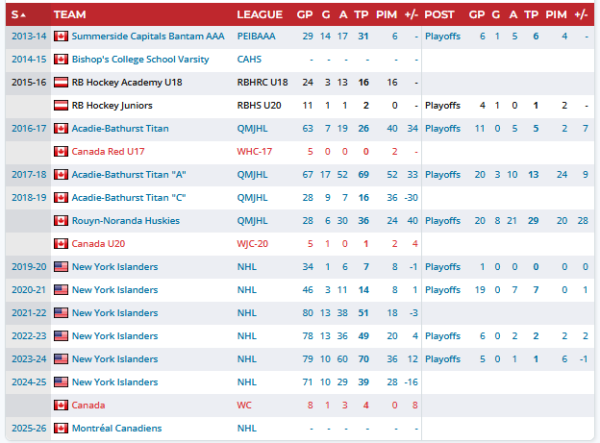Open the 2013-14 season link

(x=27, y=36)
